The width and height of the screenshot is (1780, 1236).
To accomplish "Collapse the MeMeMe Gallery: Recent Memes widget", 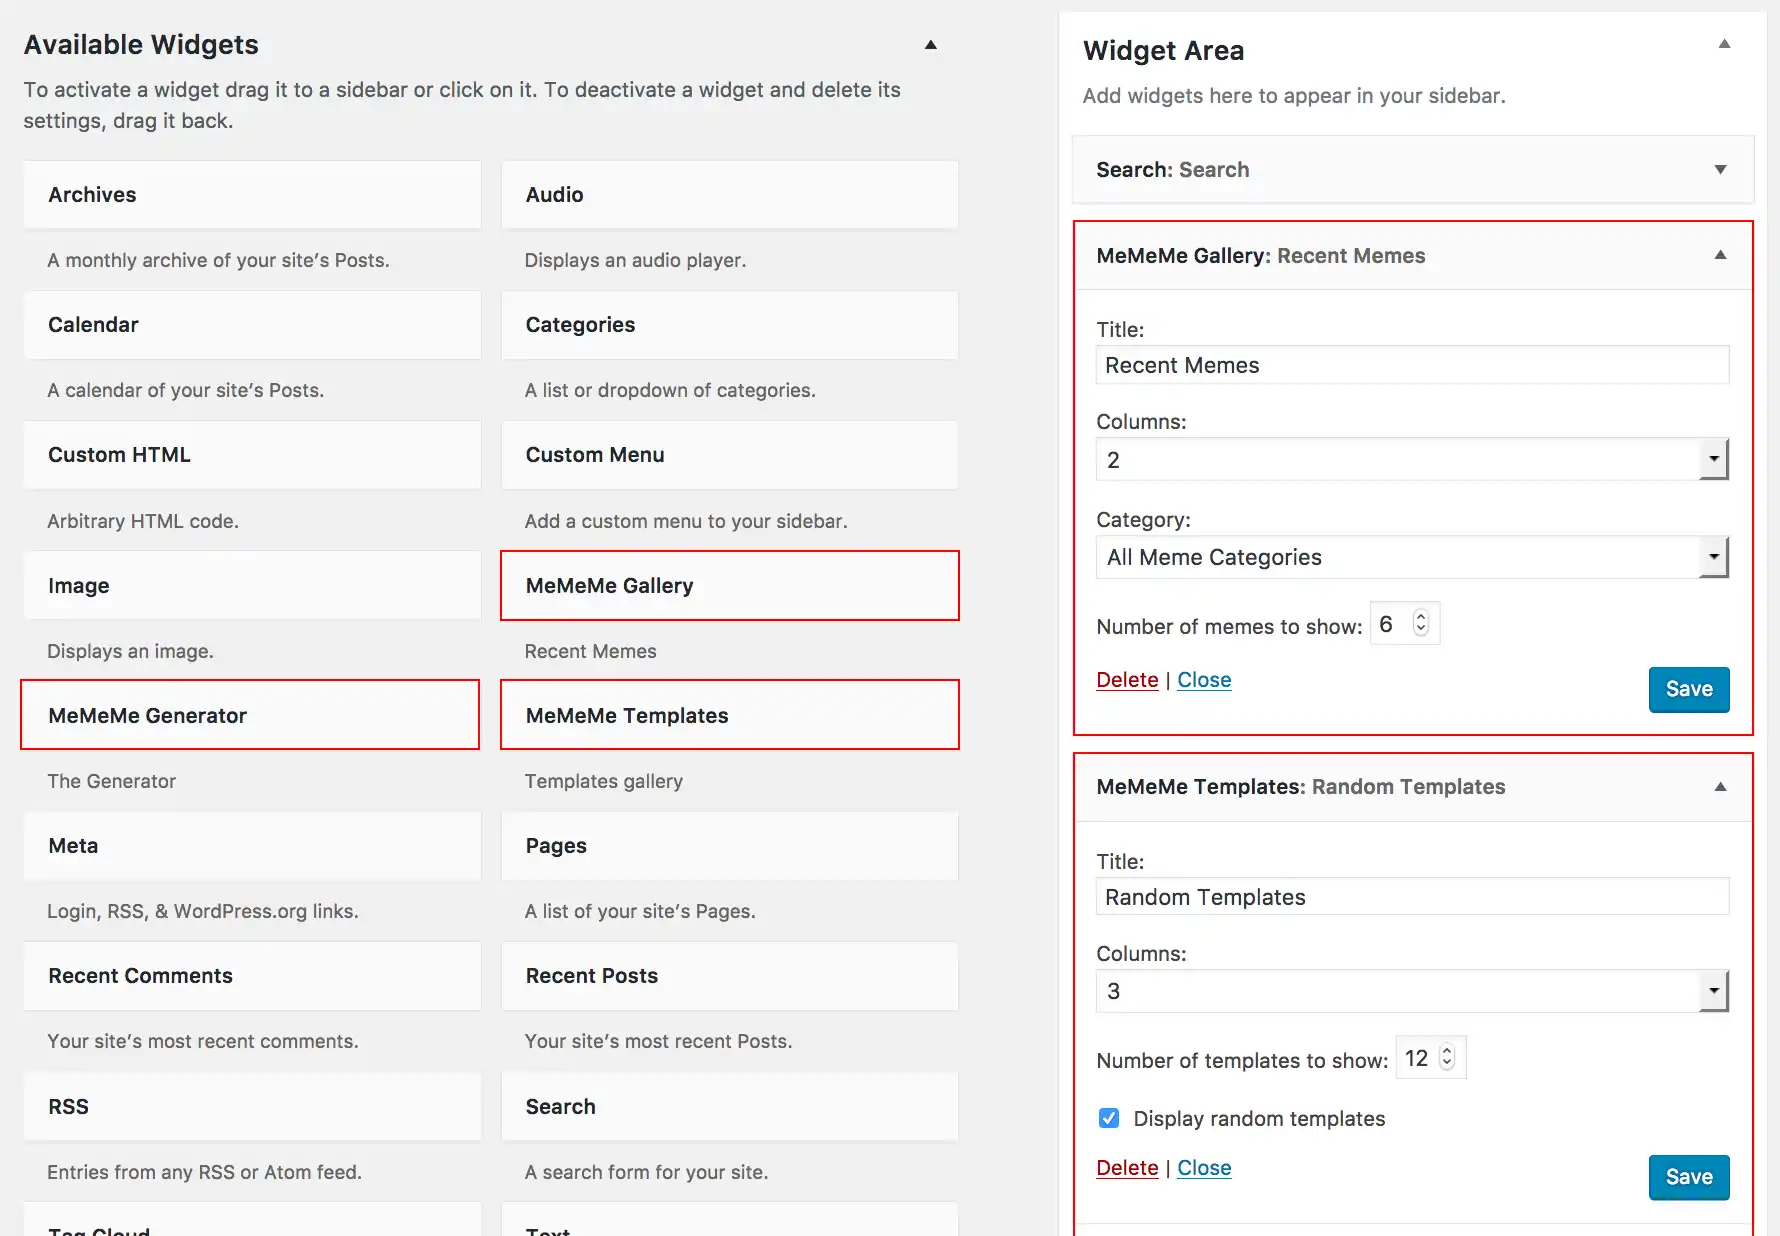I will pos(1721,255).
